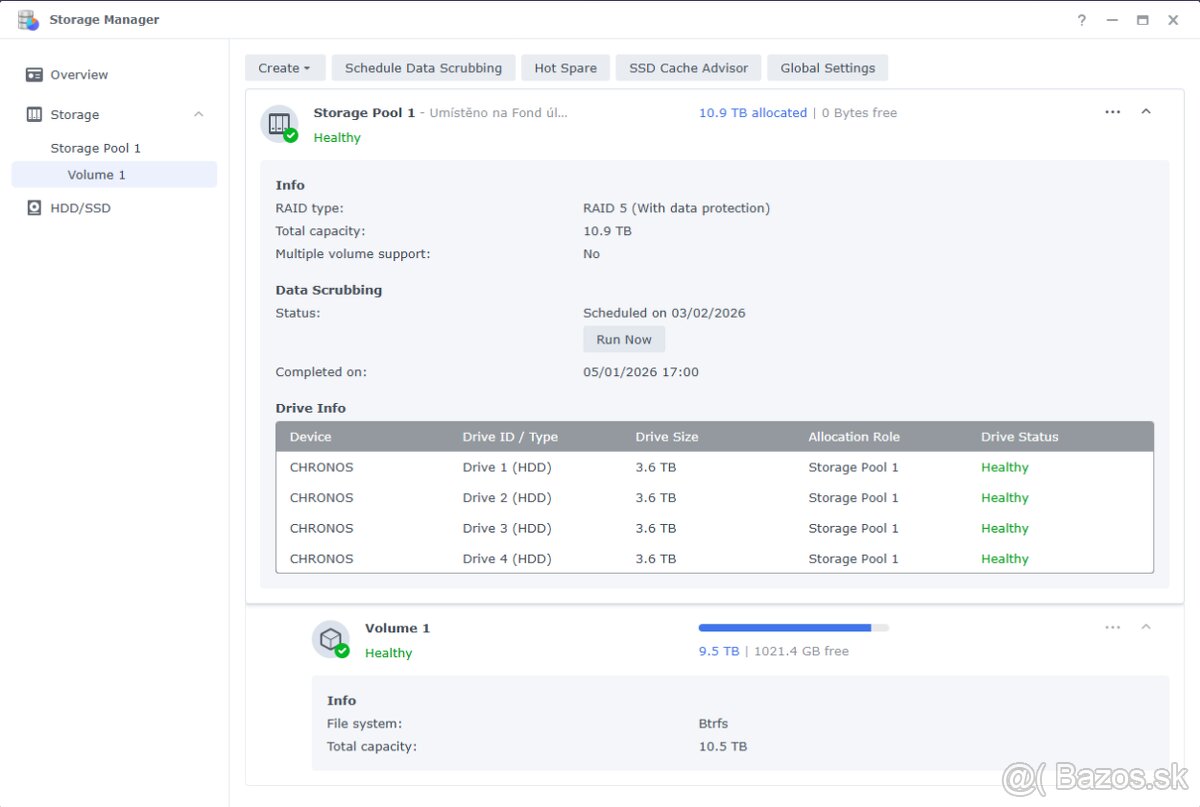
Task: Collapse the Storage tree in the sidebar
Action: coord(197,114)
